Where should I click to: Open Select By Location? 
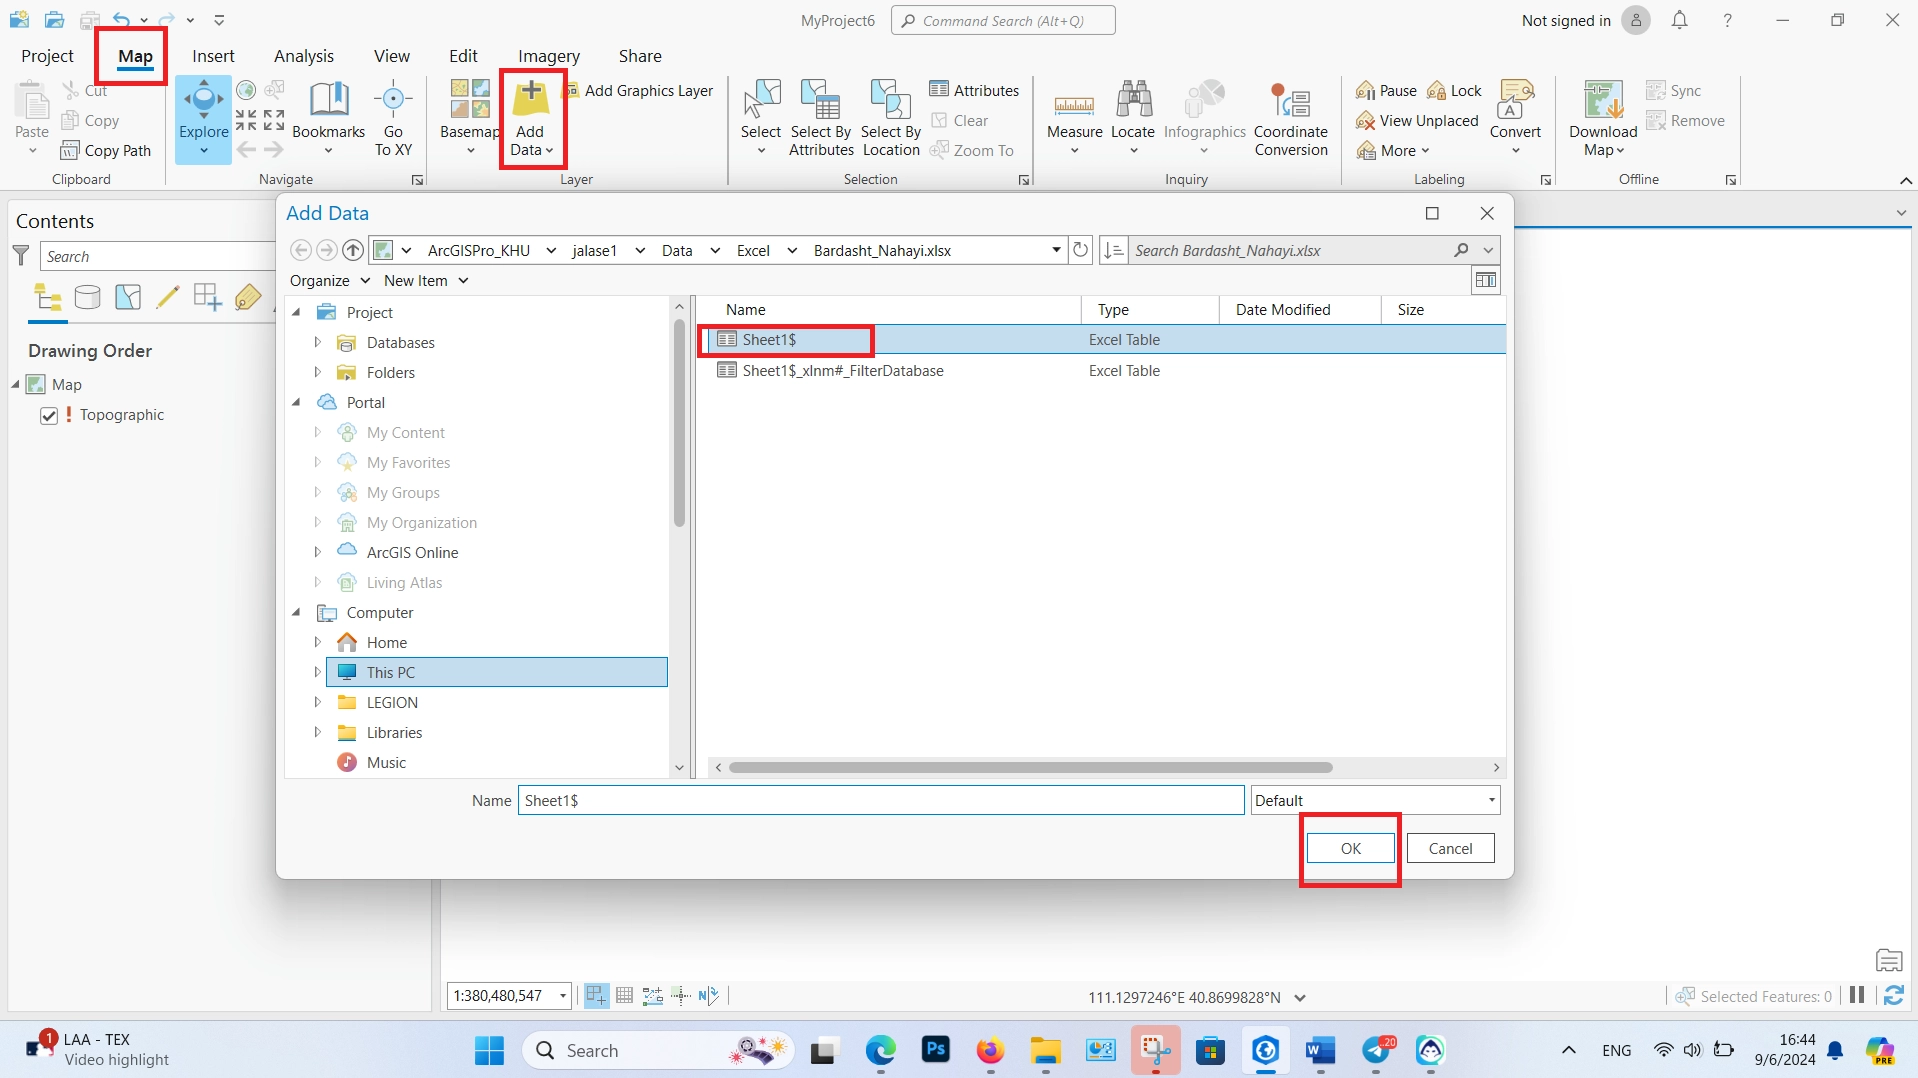point(890,118)
